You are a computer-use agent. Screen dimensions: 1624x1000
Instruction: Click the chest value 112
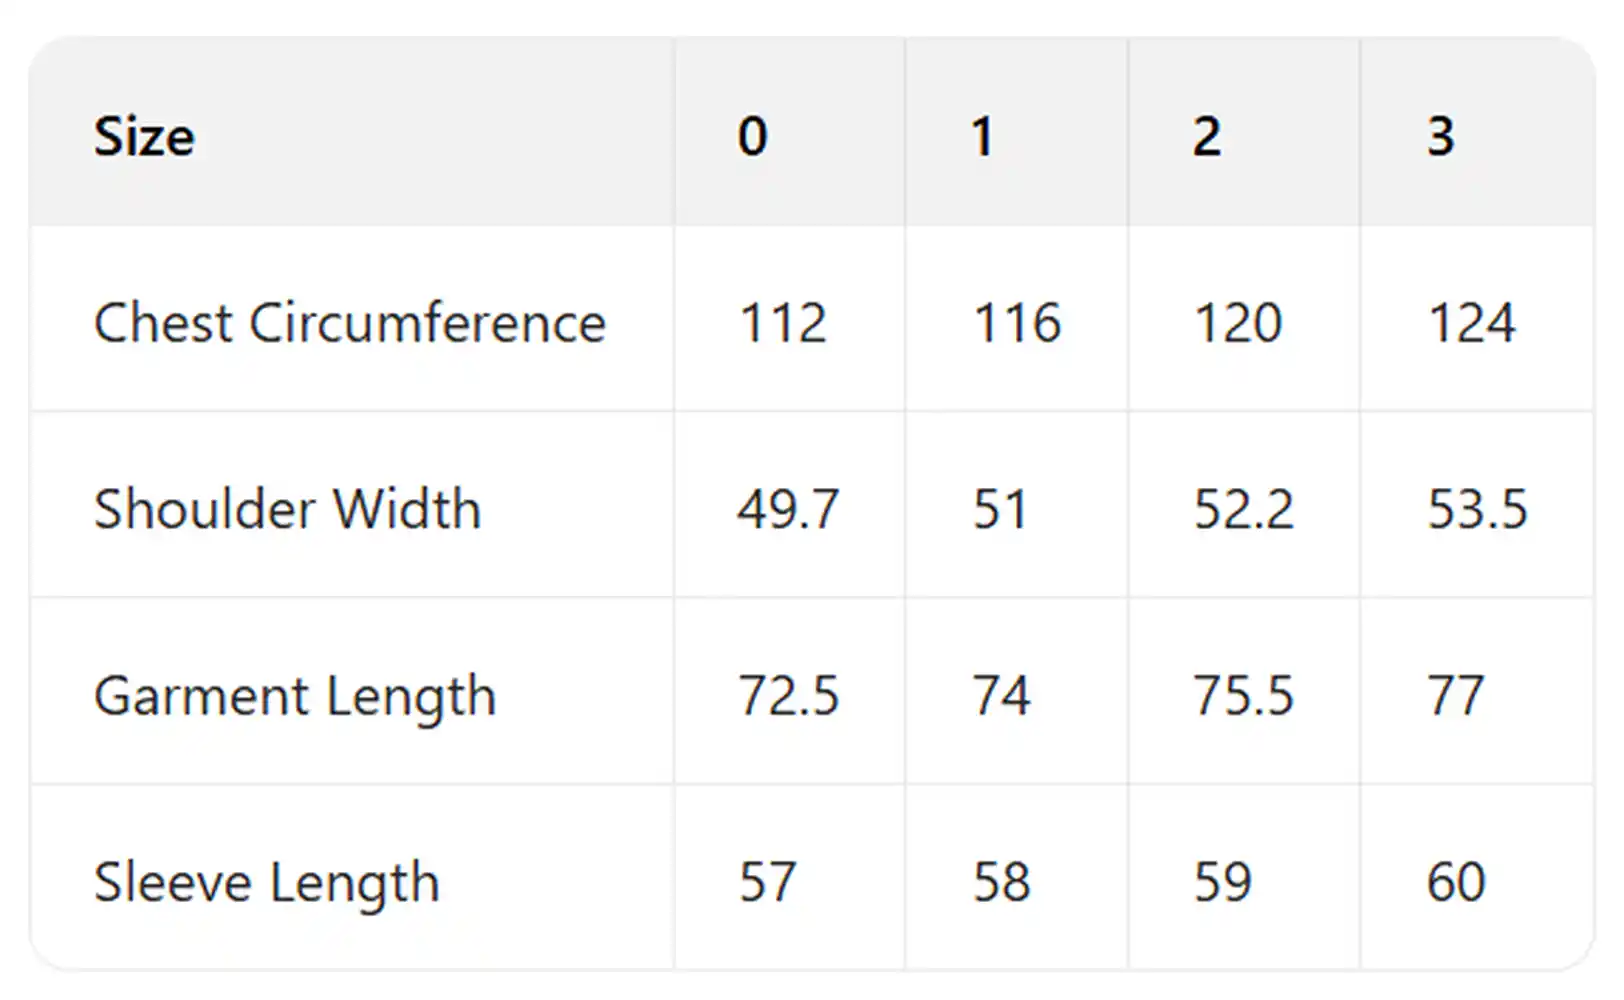783,323
